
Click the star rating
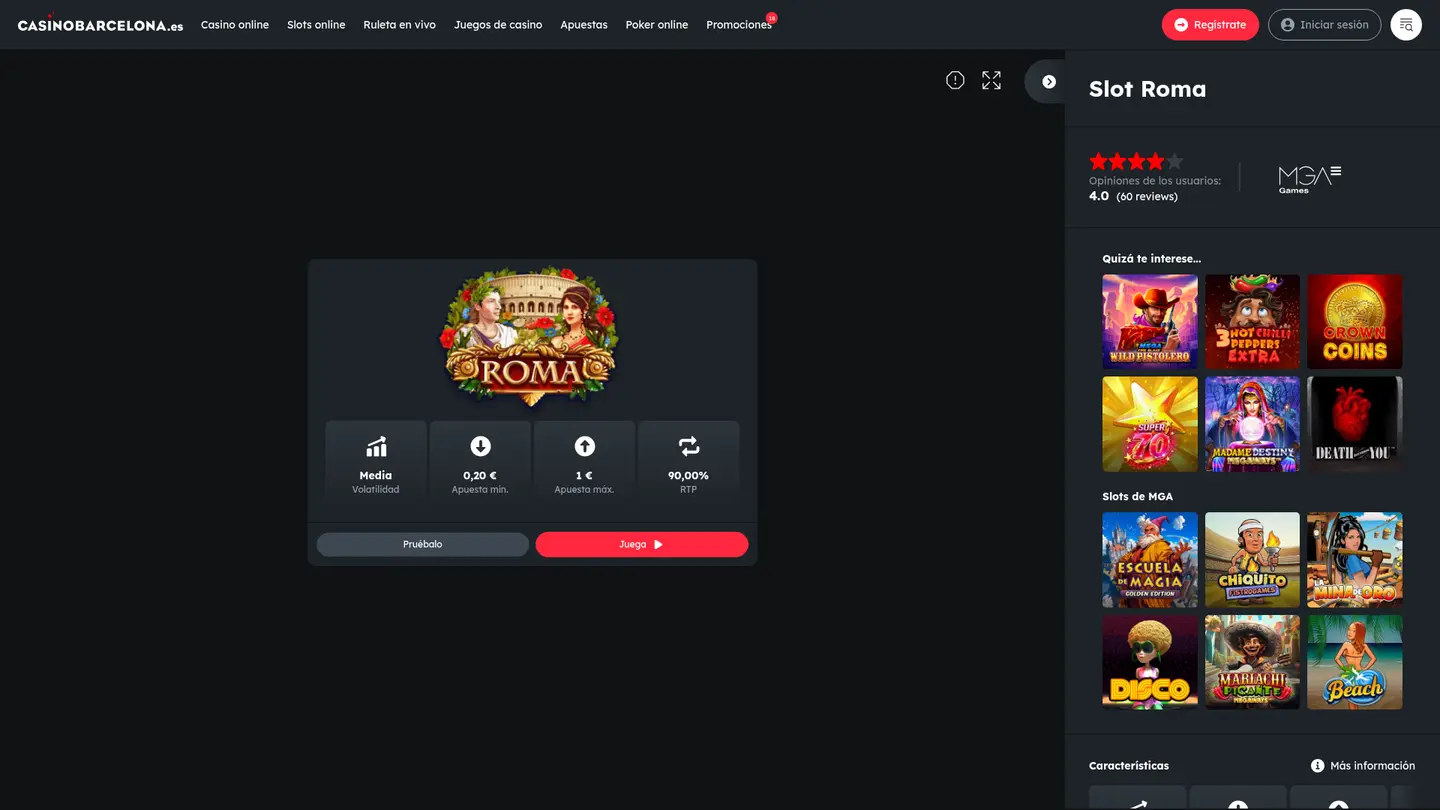pos(1136,161)
